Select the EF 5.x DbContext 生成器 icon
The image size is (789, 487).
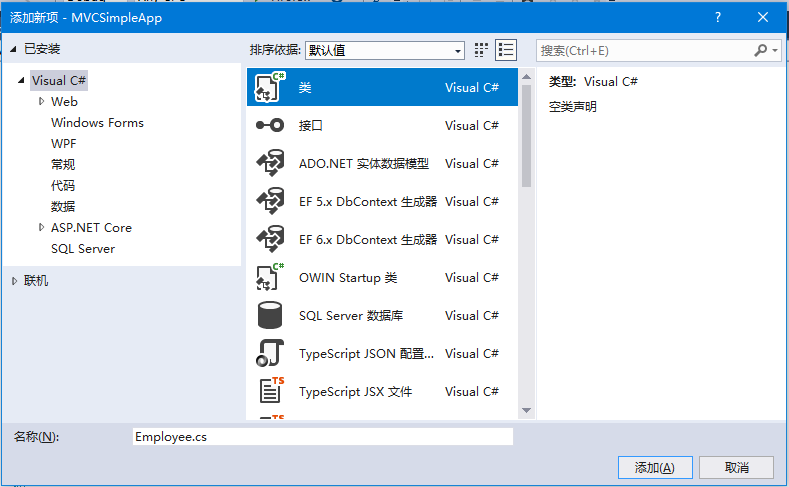tap(270, 202)
